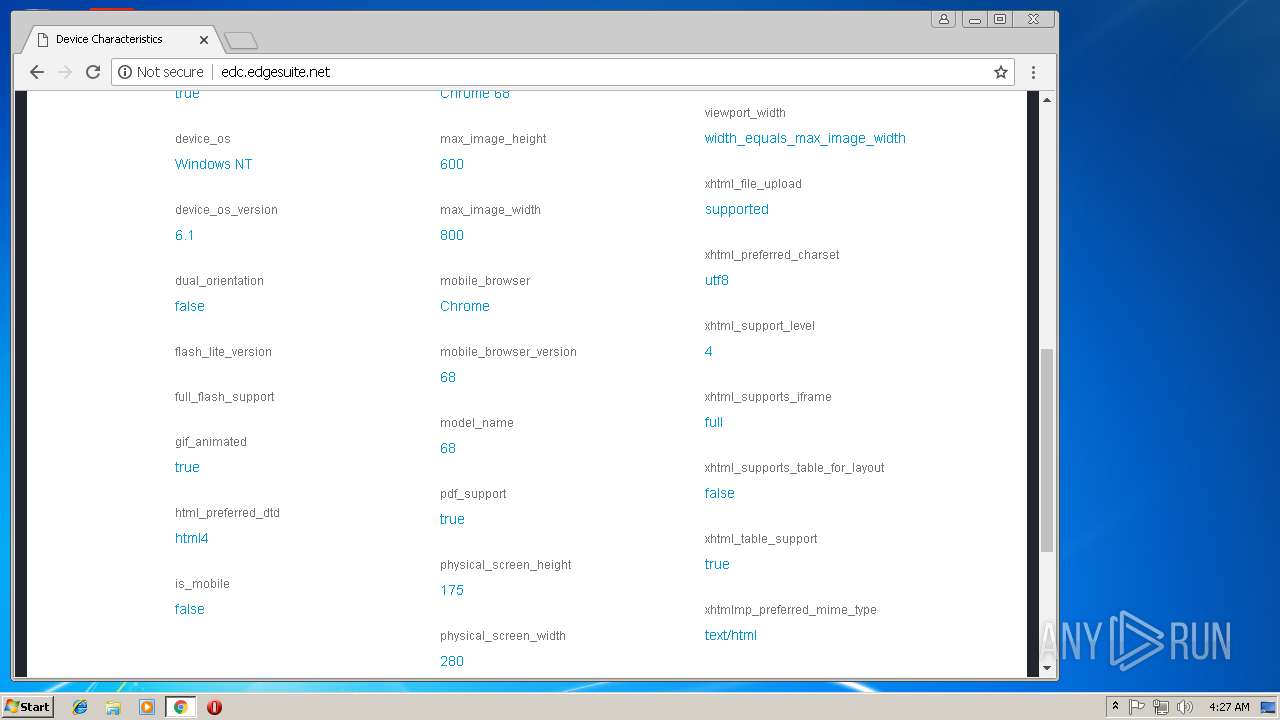
Task: Close the Device Characteristics tab
Action: (x=204, y=40)
